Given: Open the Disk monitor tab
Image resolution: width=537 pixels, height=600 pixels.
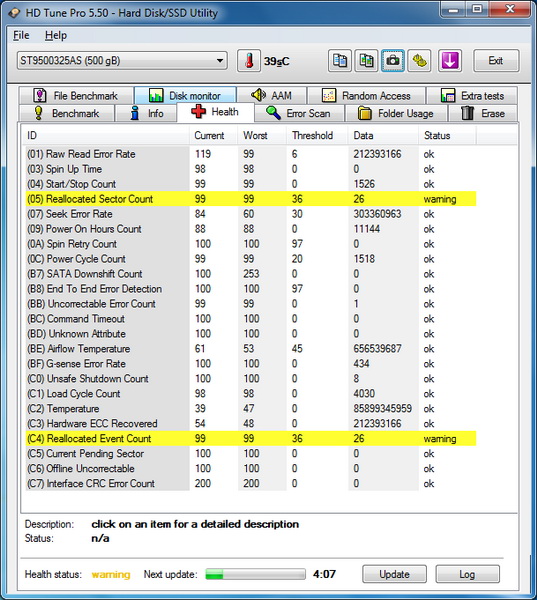Looking at the screenshot, I should (x=185, y=95).
